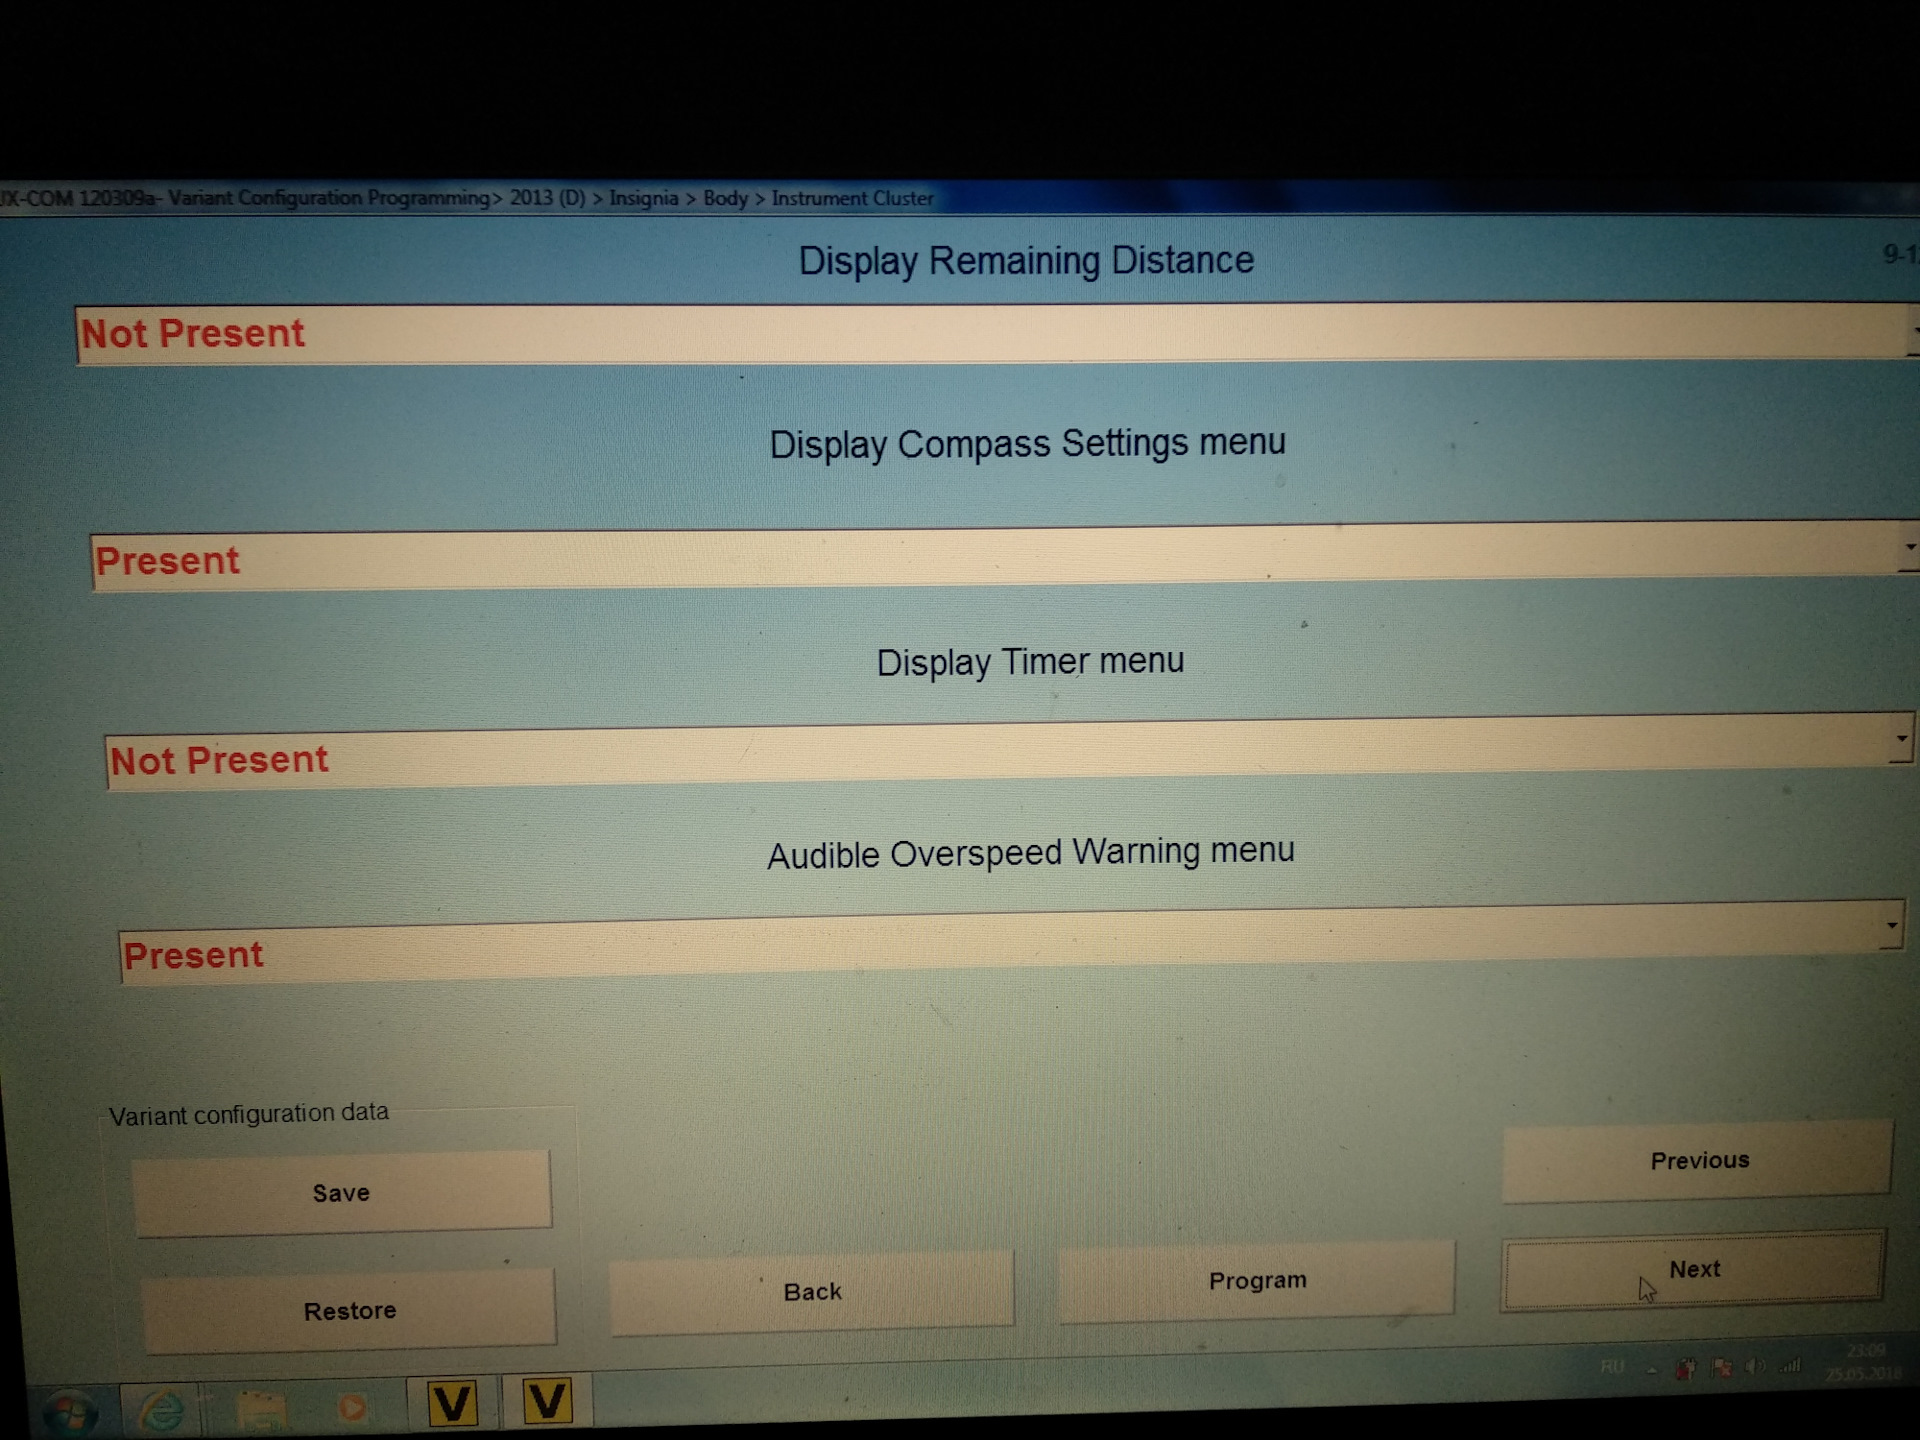
Task: Click the network signal tray icon
Action: [1790, 1365]
